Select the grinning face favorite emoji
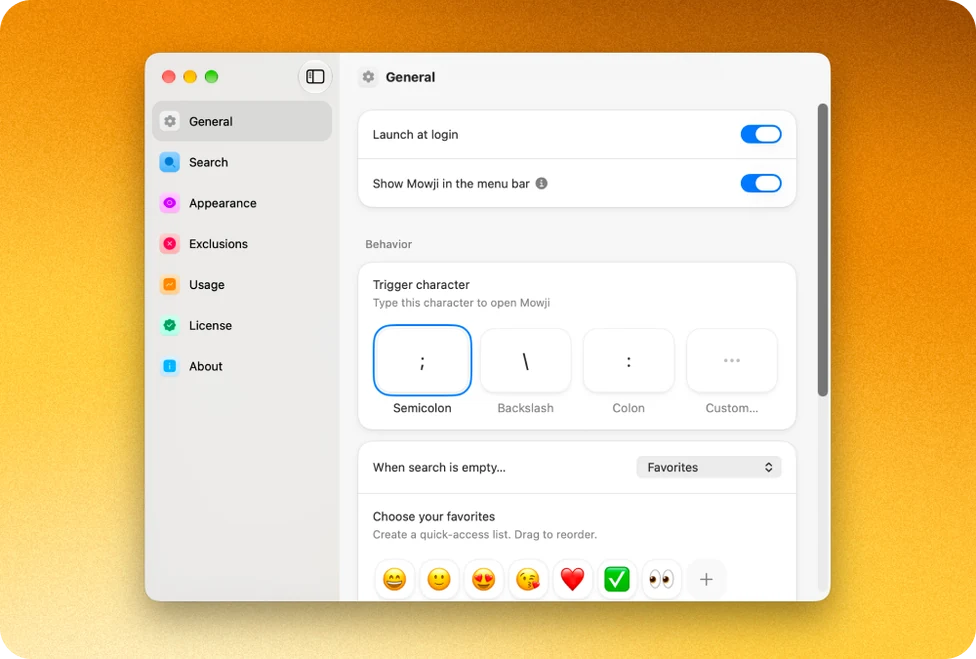The image size is (976, 659). [x=394, y=579]
